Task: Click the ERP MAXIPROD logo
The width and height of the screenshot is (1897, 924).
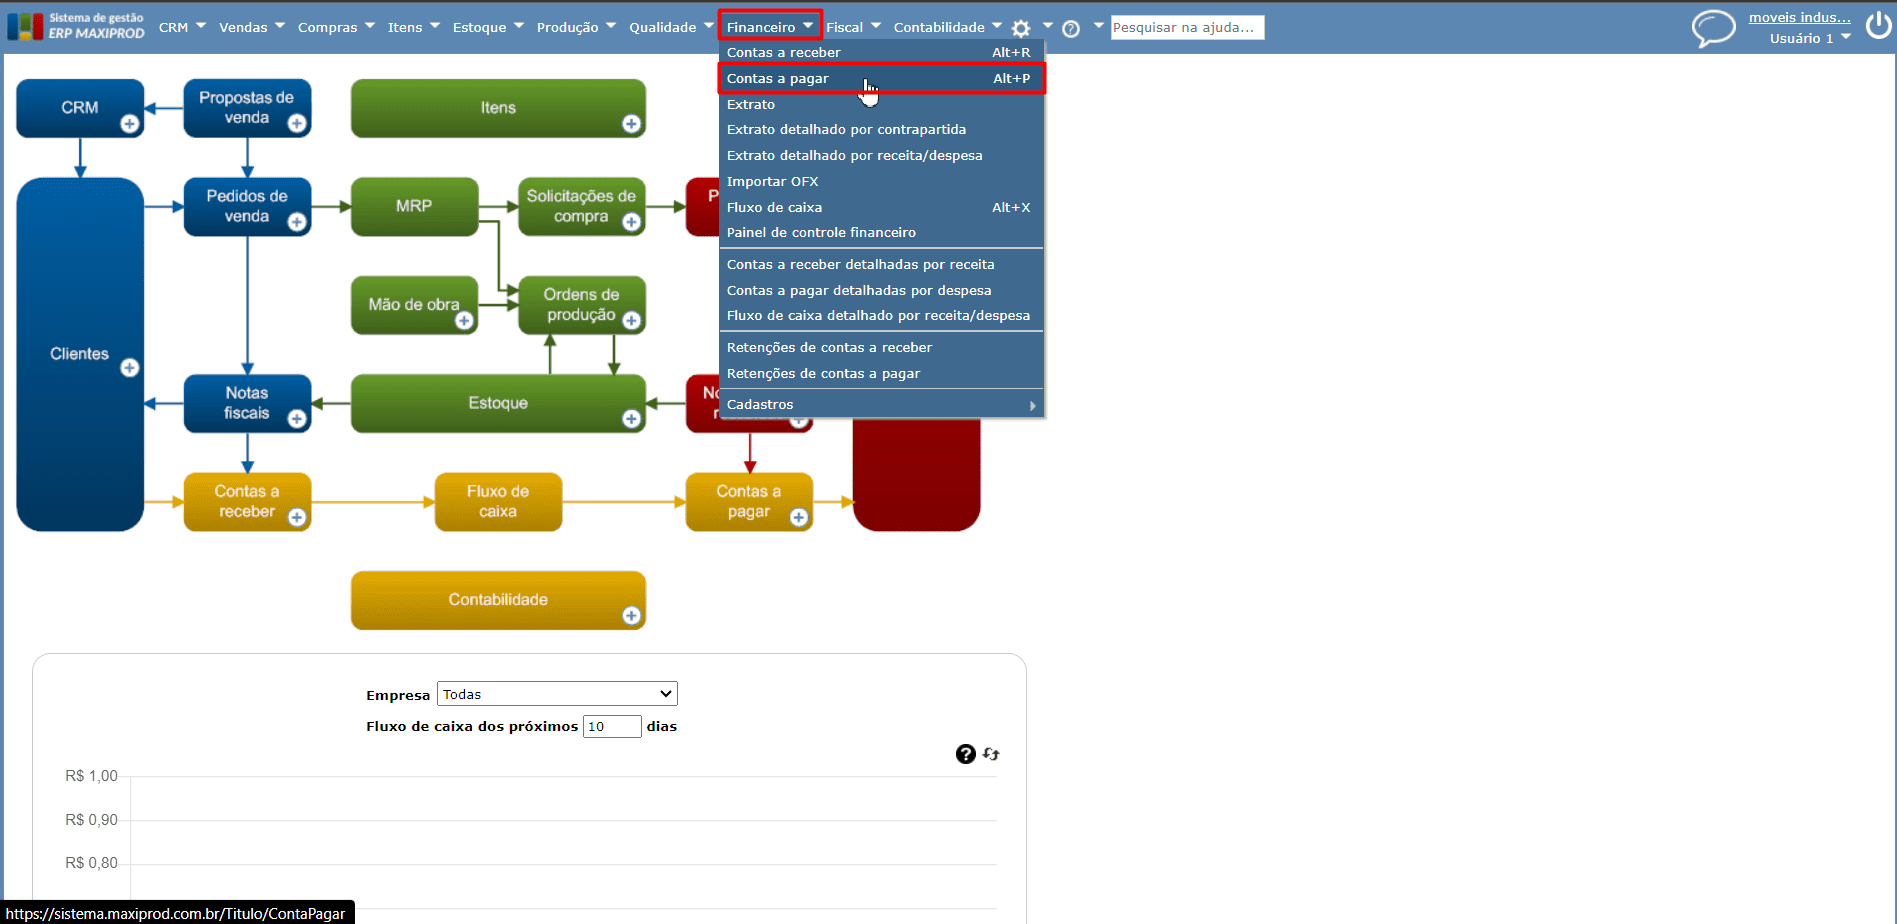Action: point(76,26)
